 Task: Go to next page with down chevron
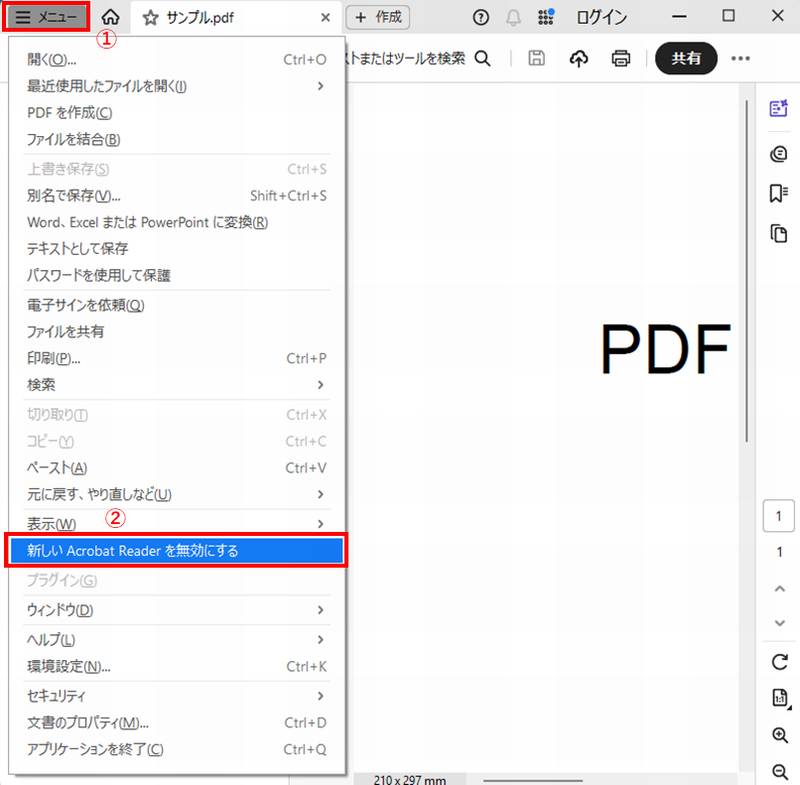780,623
